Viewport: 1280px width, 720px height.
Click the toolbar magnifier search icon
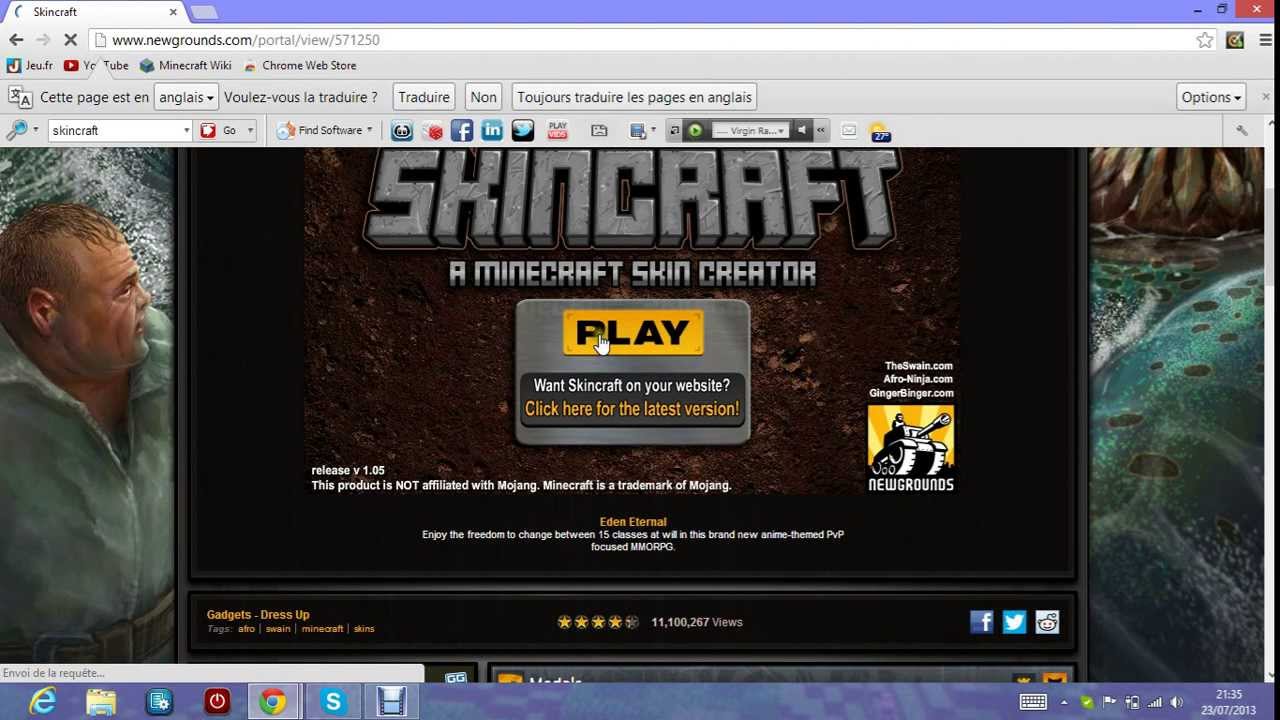pos(16,130)
